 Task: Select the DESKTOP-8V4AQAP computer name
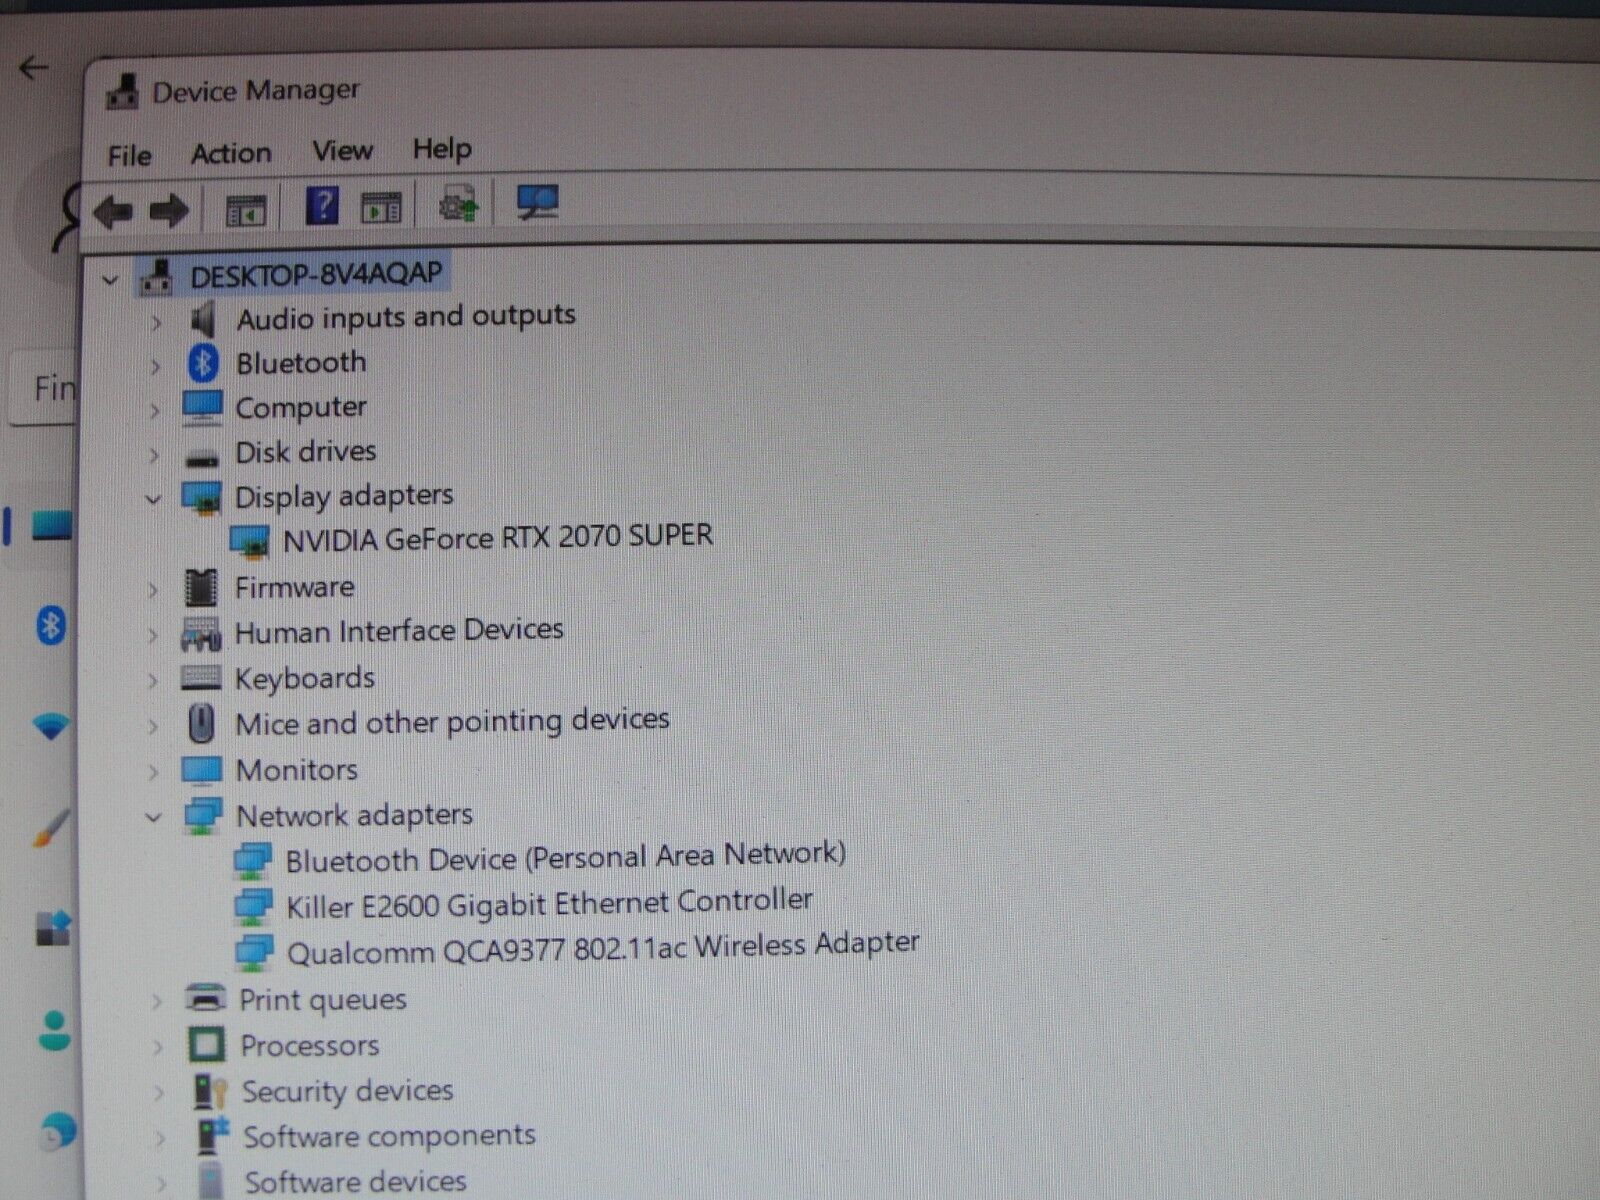[x=316, y=274]
